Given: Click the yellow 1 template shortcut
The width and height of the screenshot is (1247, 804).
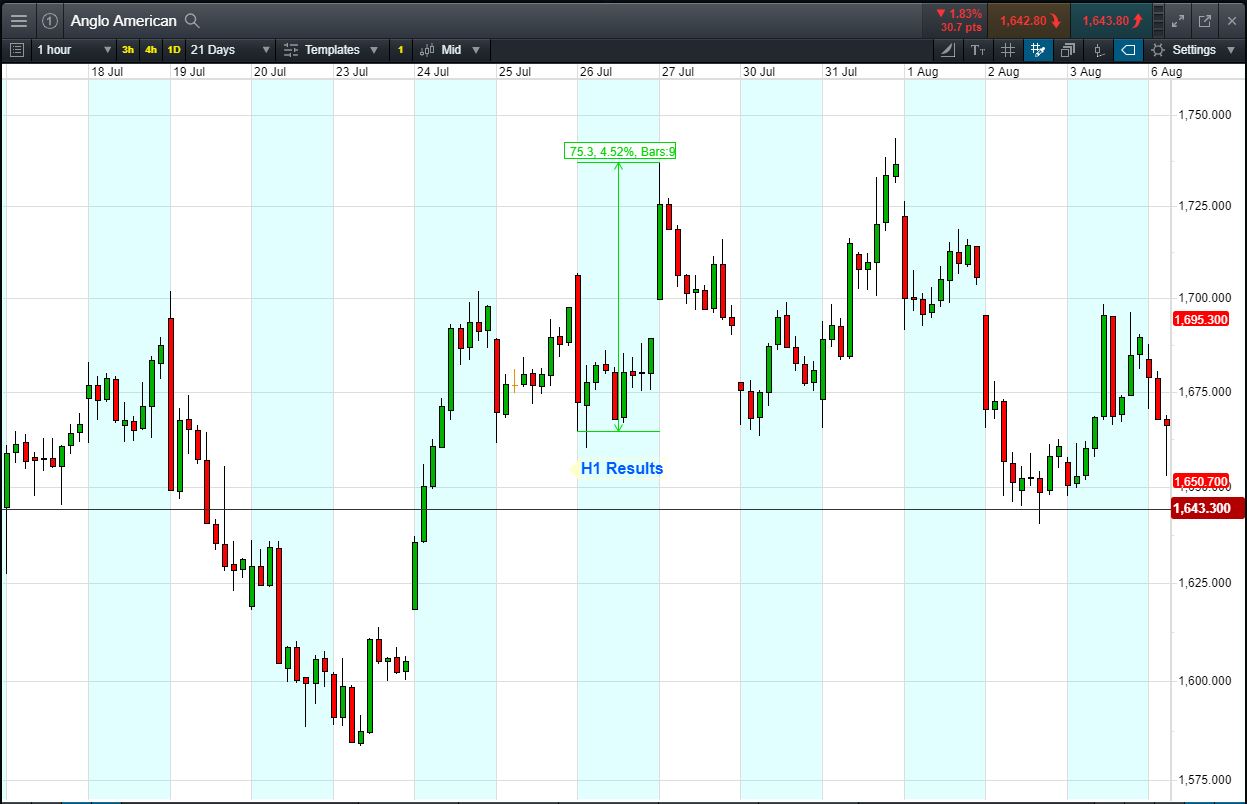Looking at the screenshot, I should (x=401, y=50).
